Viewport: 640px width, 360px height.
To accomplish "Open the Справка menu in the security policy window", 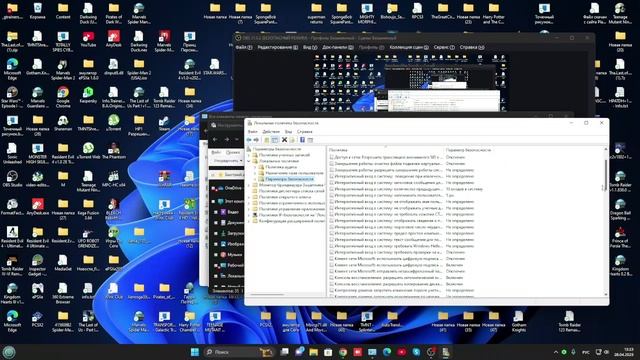I will tap(304, 131).
